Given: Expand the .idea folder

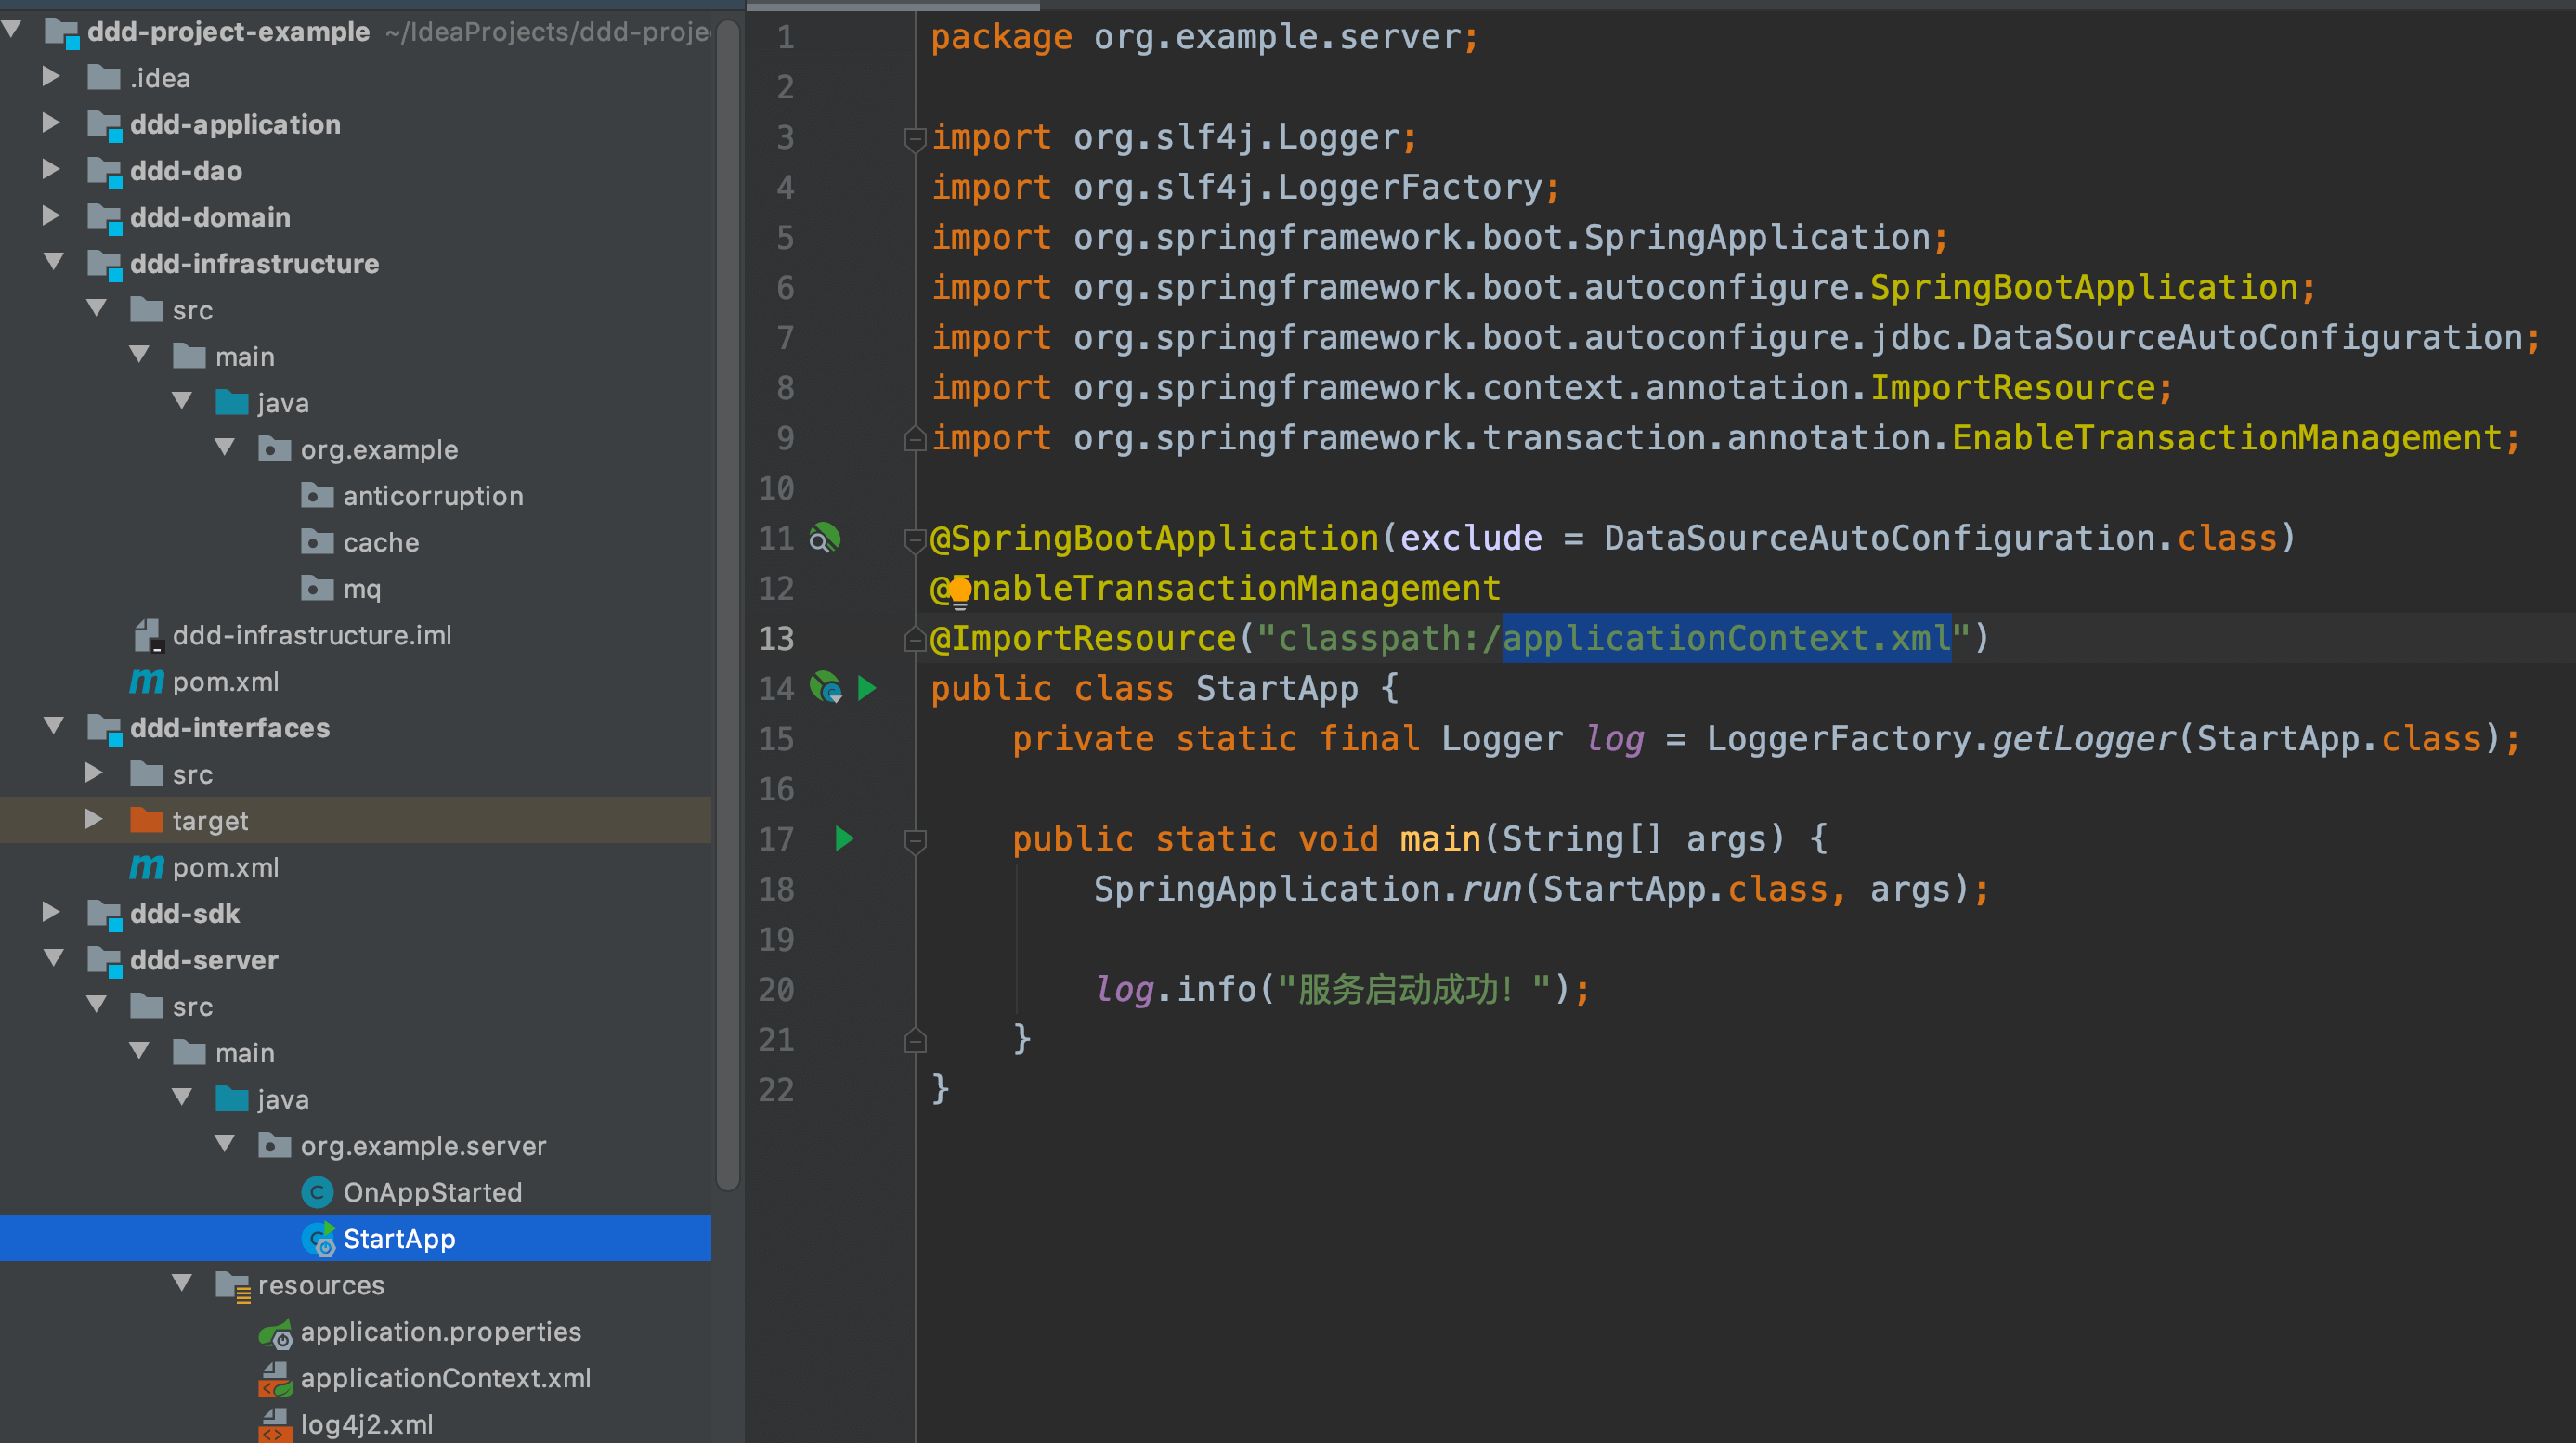Looking at the screenshot, I should (51, 76).
